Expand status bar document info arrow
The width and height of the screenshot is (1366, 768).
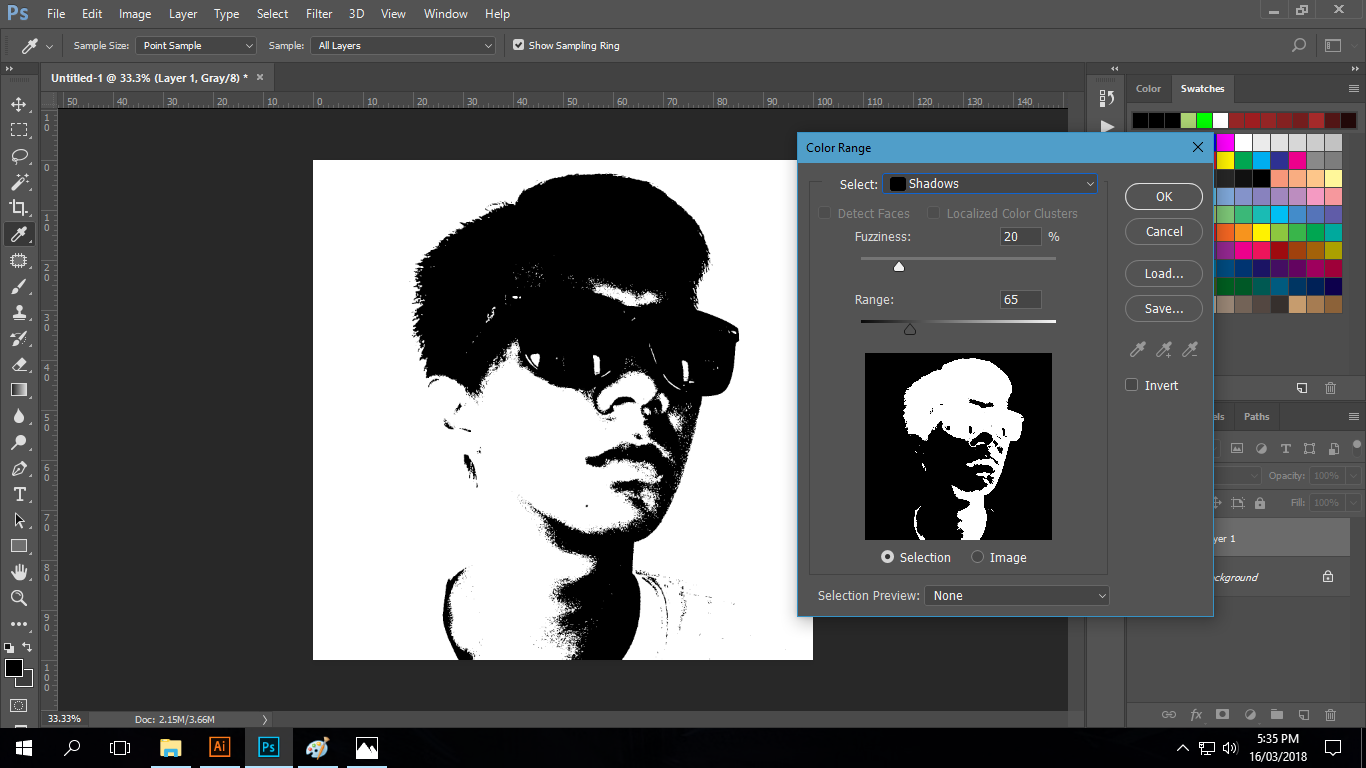click(264, 719)
